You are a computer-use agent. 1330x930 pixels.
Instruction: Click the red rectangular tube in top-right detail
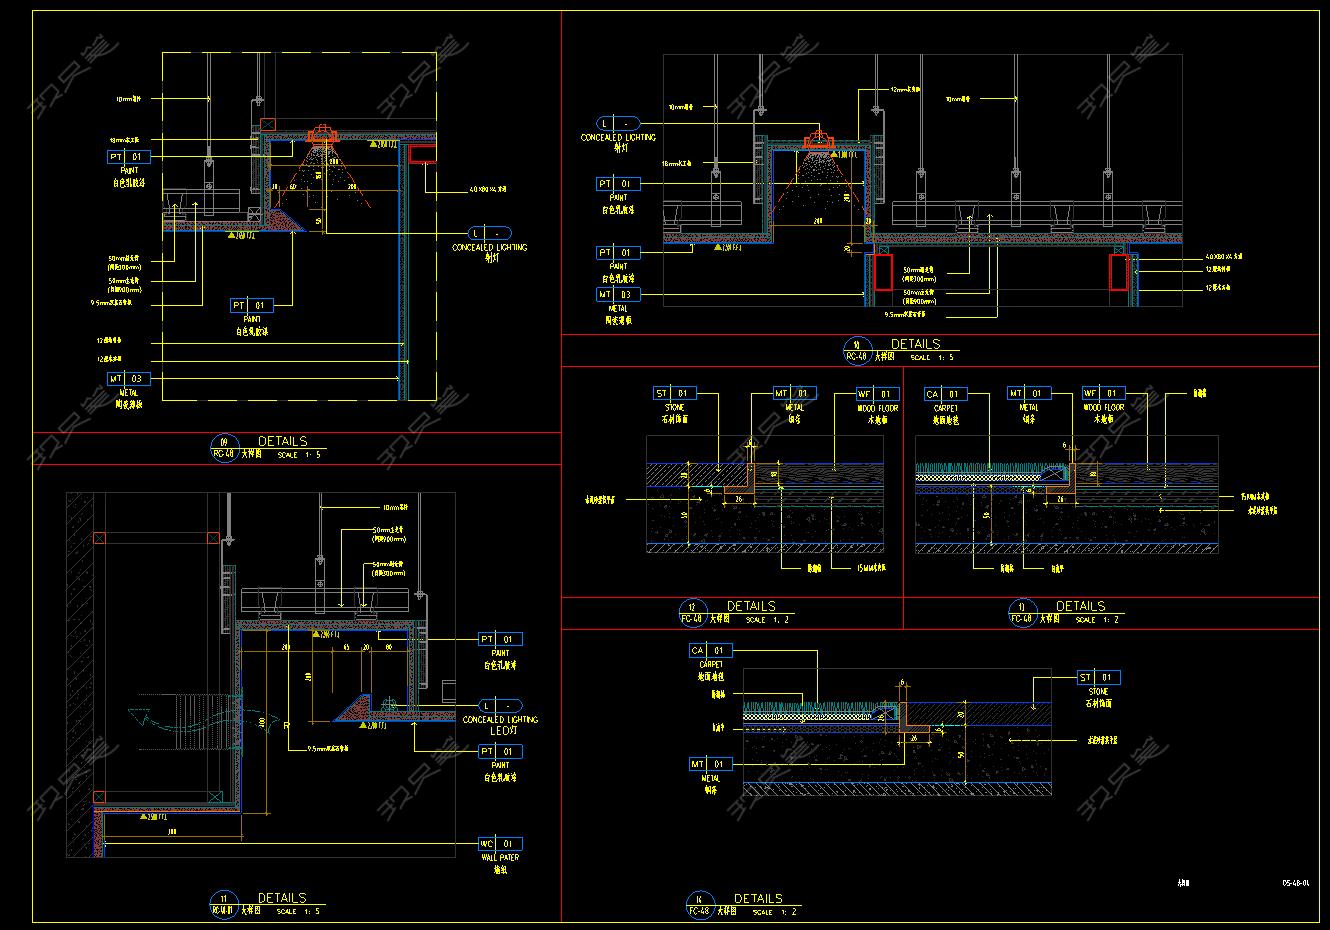coord(882,272)
